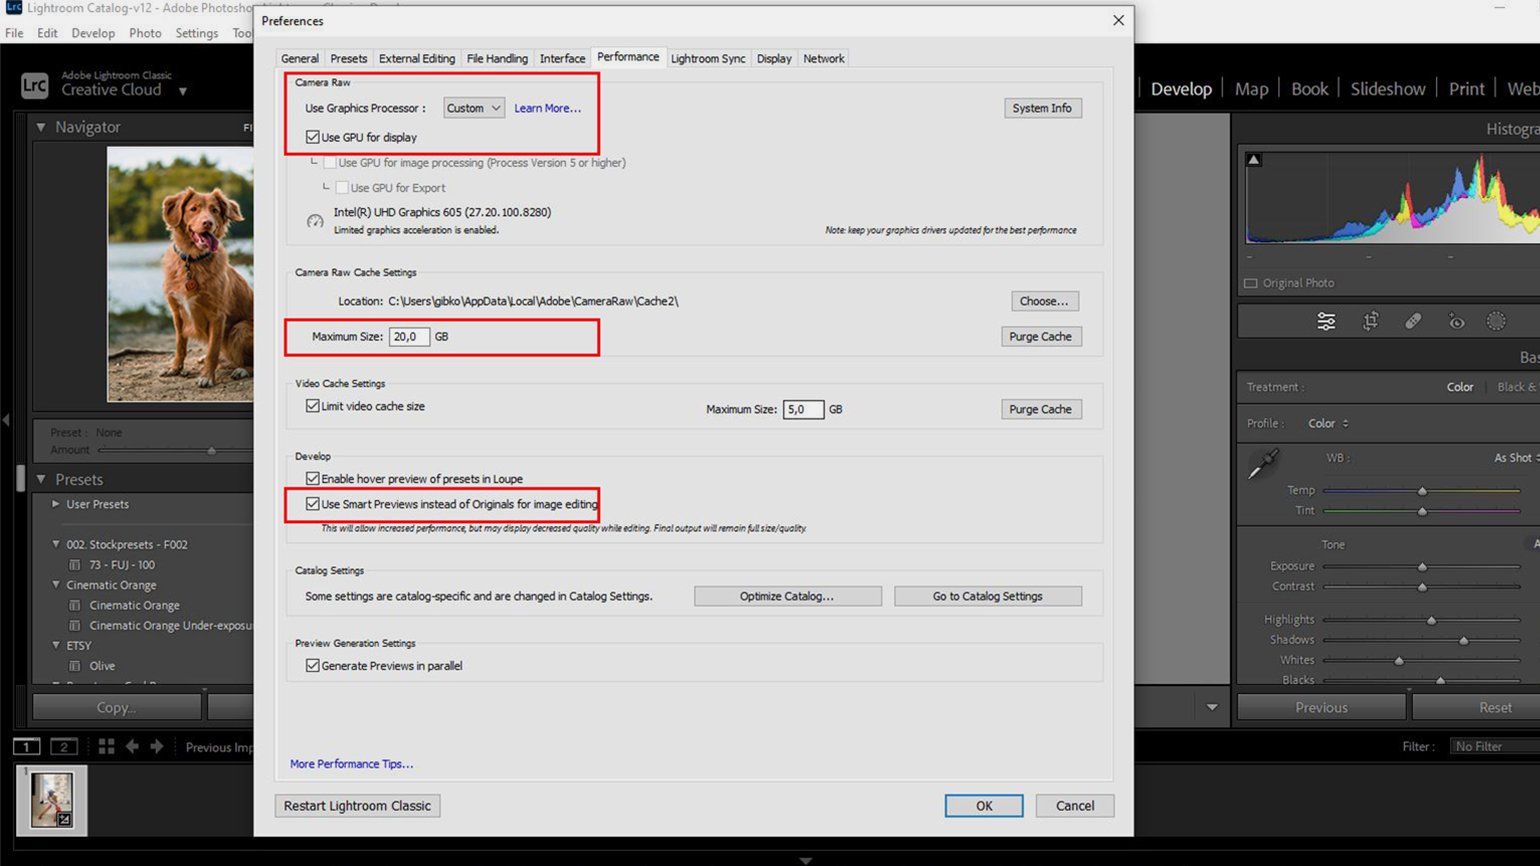The width and height of the screenshot is (1540, 866).
Task: Click the Lightroom app icon in title bar
Action: (x=13, y=7)
